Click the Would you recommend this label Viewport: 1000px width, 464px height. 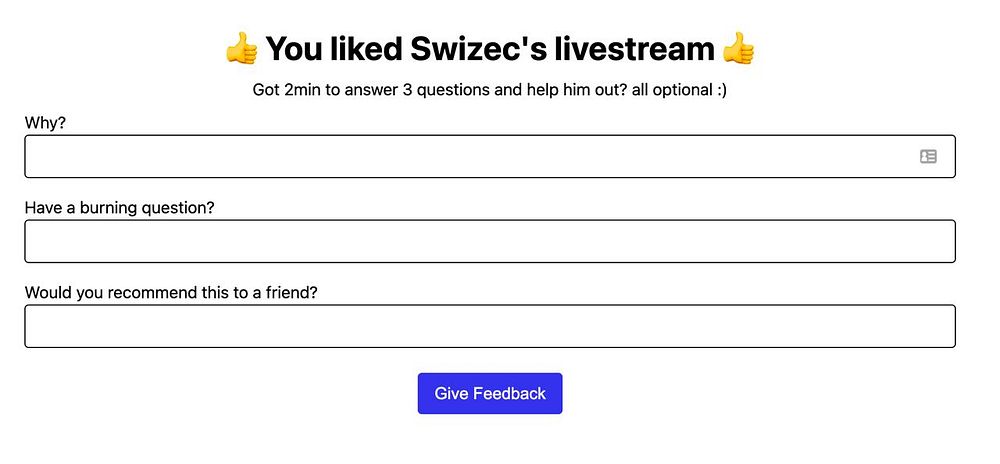(177, 292)
